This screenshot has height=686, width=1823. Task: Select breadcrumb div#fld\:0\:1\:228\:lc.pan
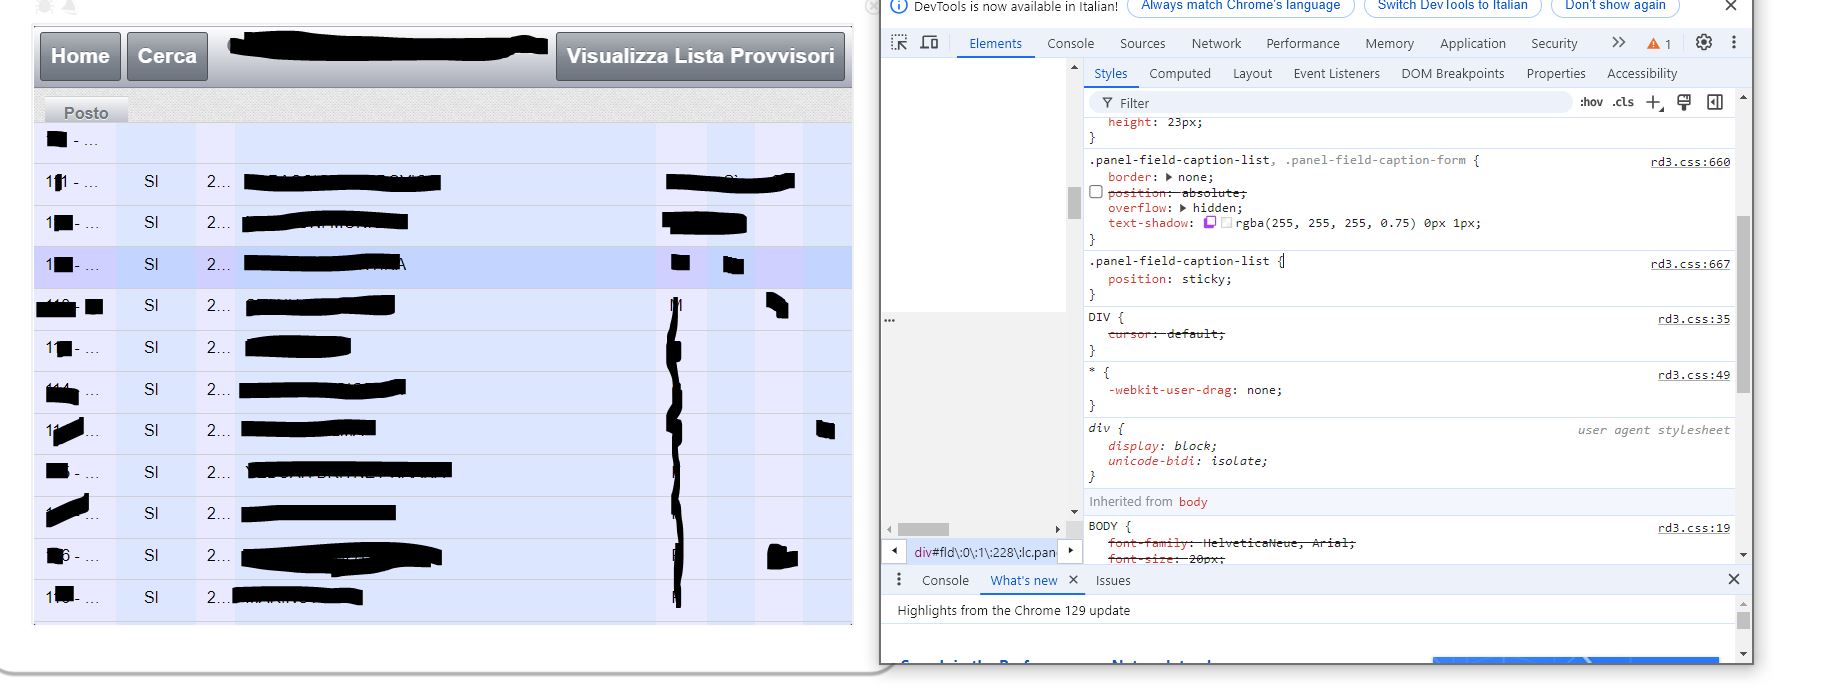point(984,552)
